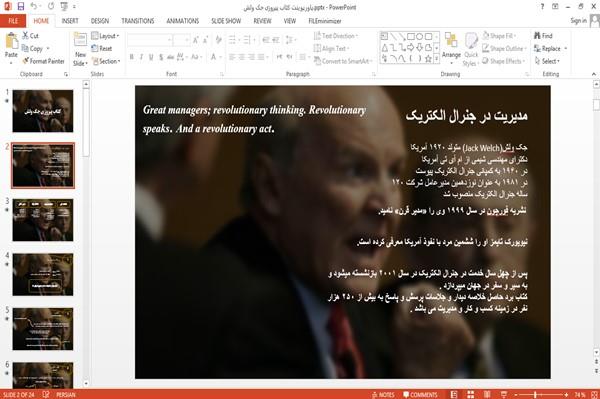Cut the selection with scissors icon
600x399 pixels.
pyautogui.click(x=30, y=36)
